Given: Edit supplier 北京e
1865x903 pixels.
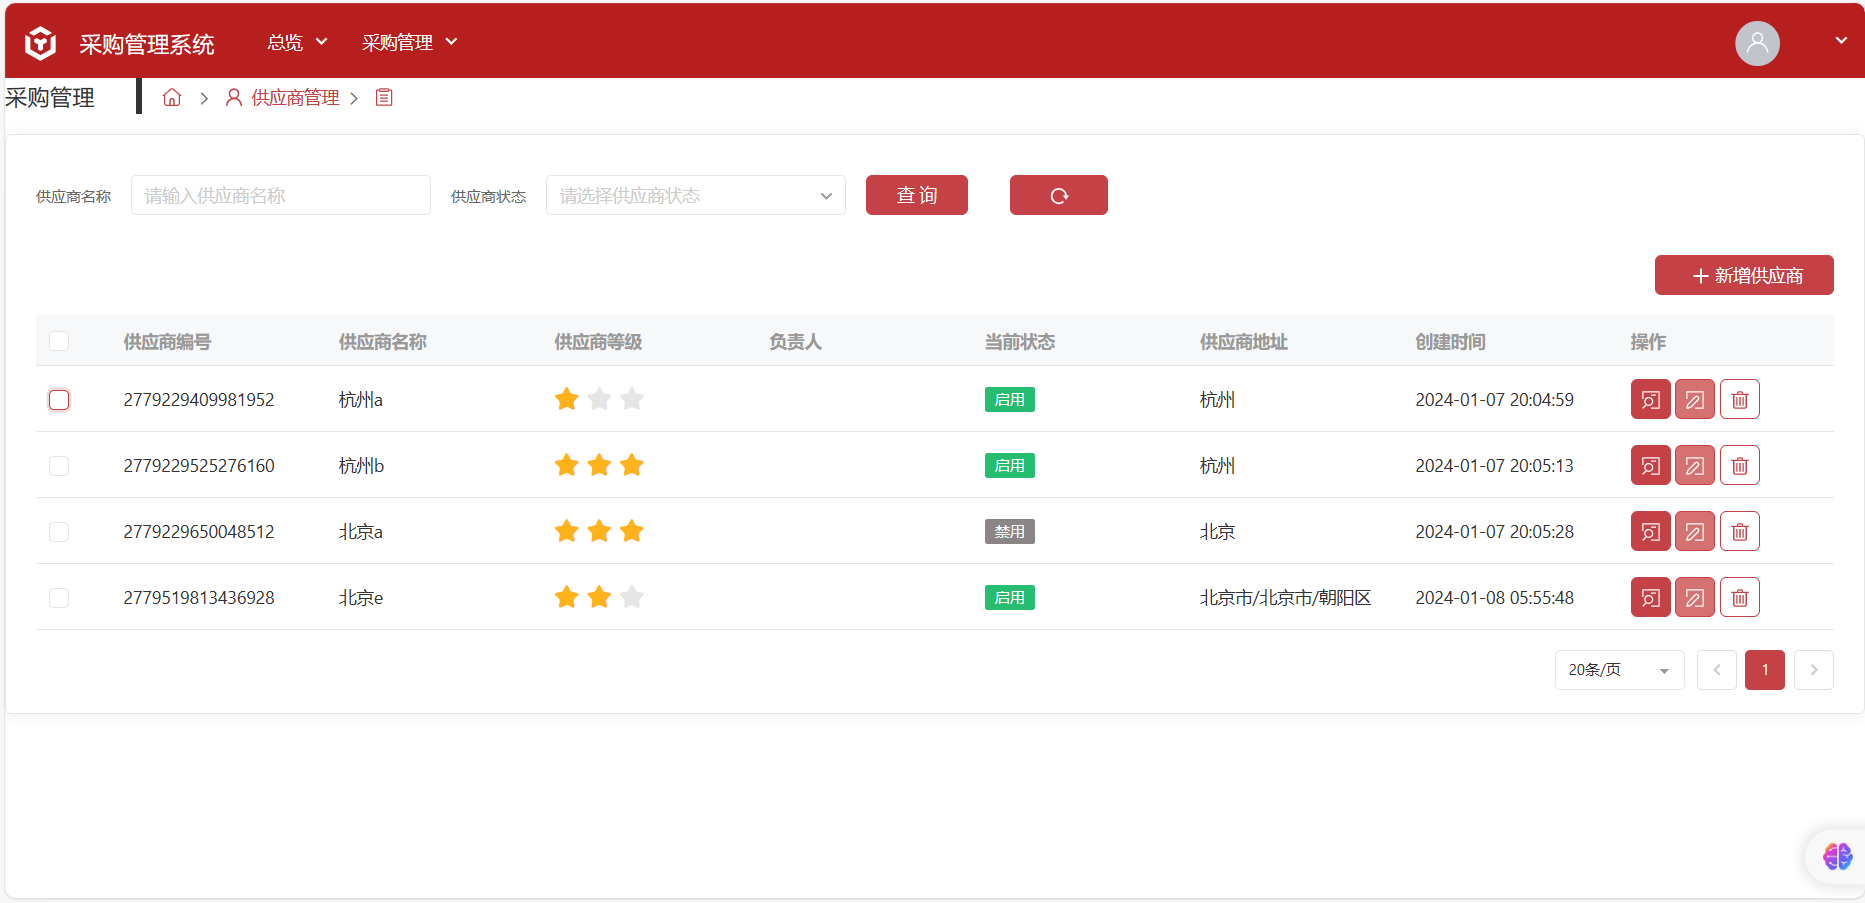Looking at the screenshot, I should [x=1695, y=597].
